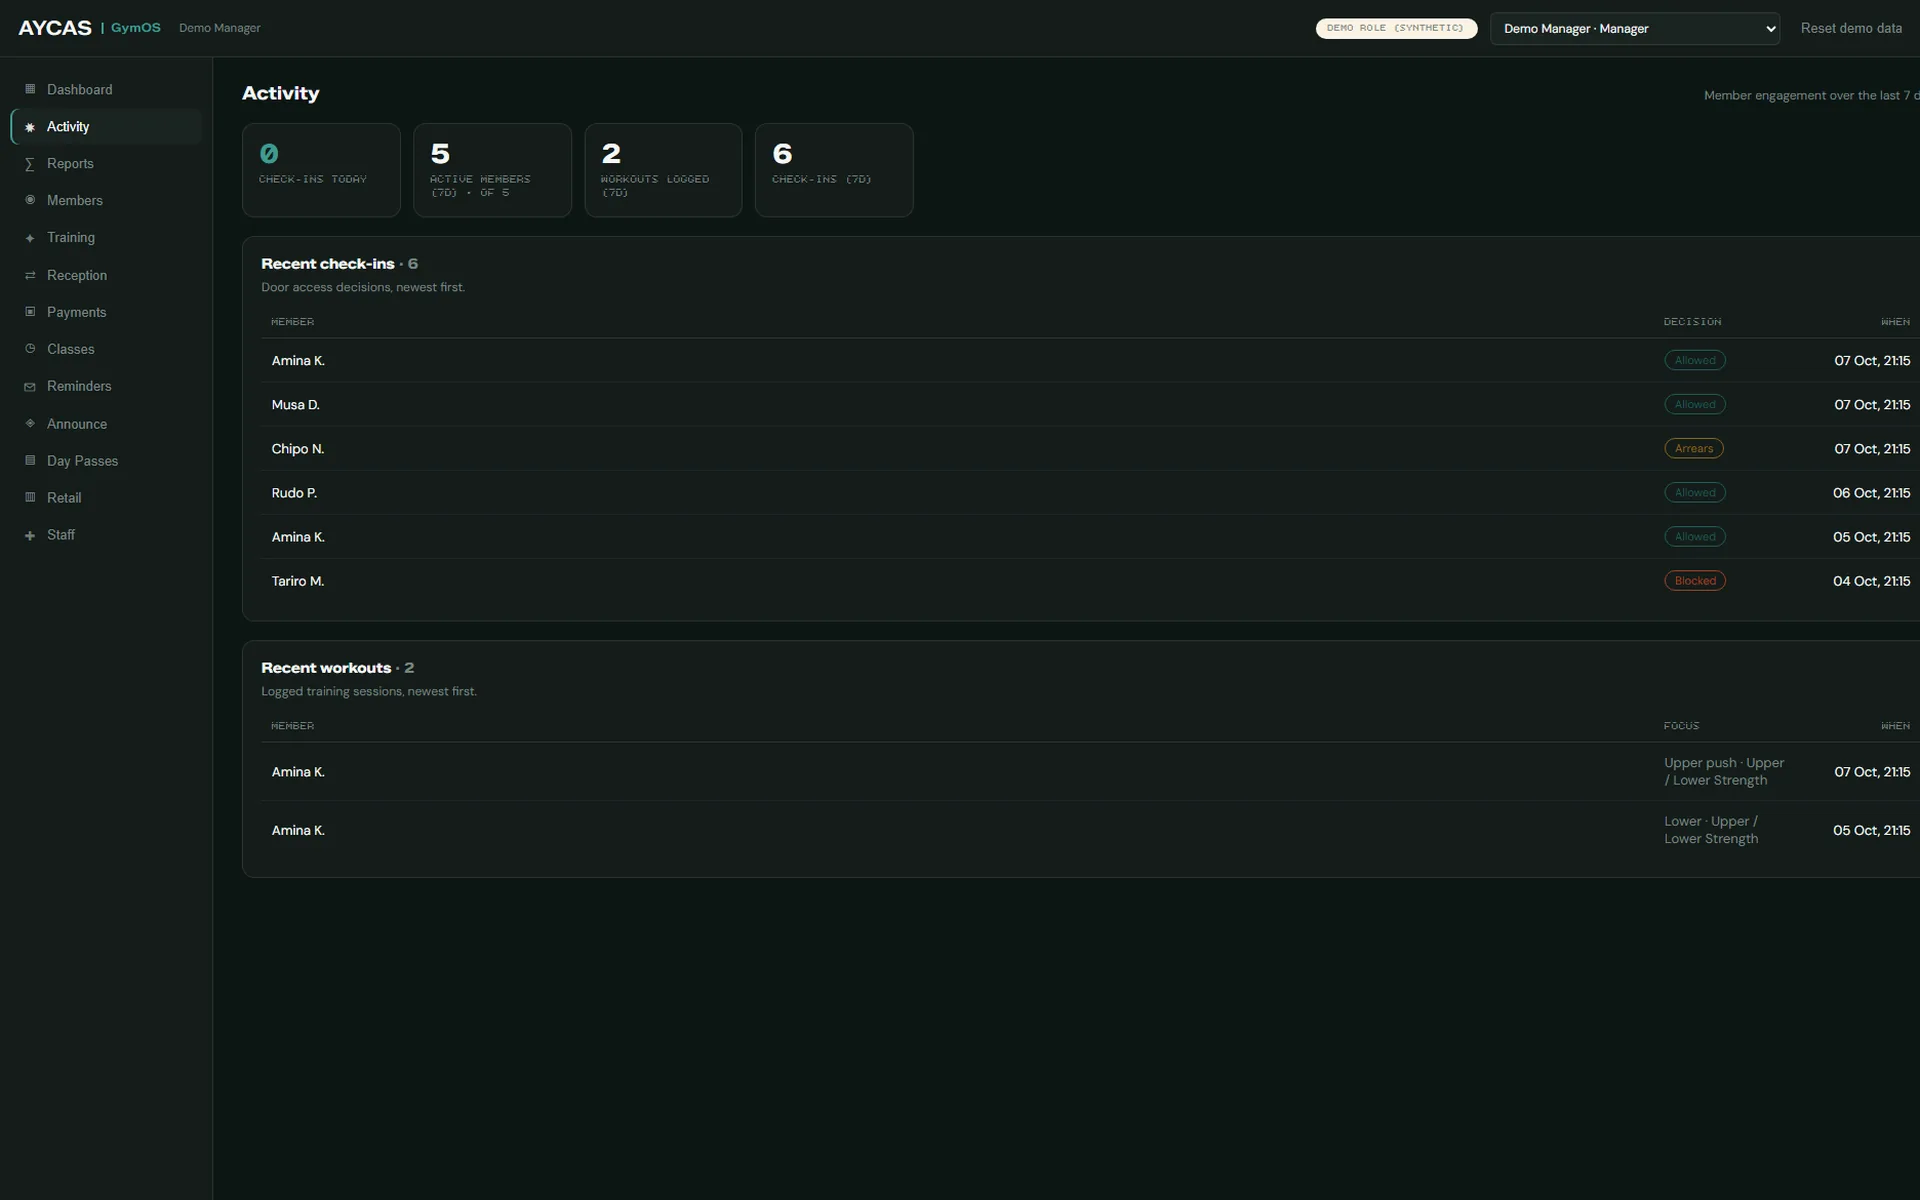Navigate to Payments

point(106,312)
